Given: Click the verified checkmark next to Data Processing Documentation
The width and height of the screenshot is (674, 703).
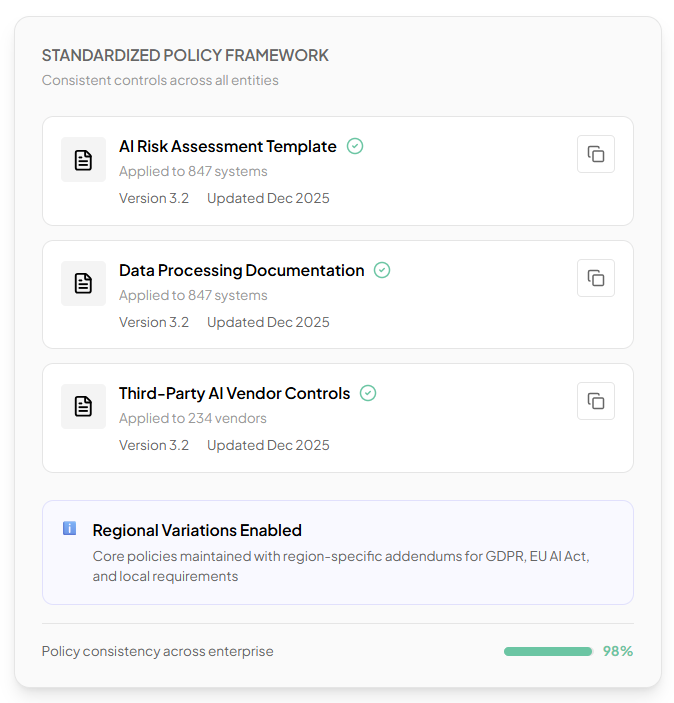Looking at the screenshot, I should tap(382, 270).
